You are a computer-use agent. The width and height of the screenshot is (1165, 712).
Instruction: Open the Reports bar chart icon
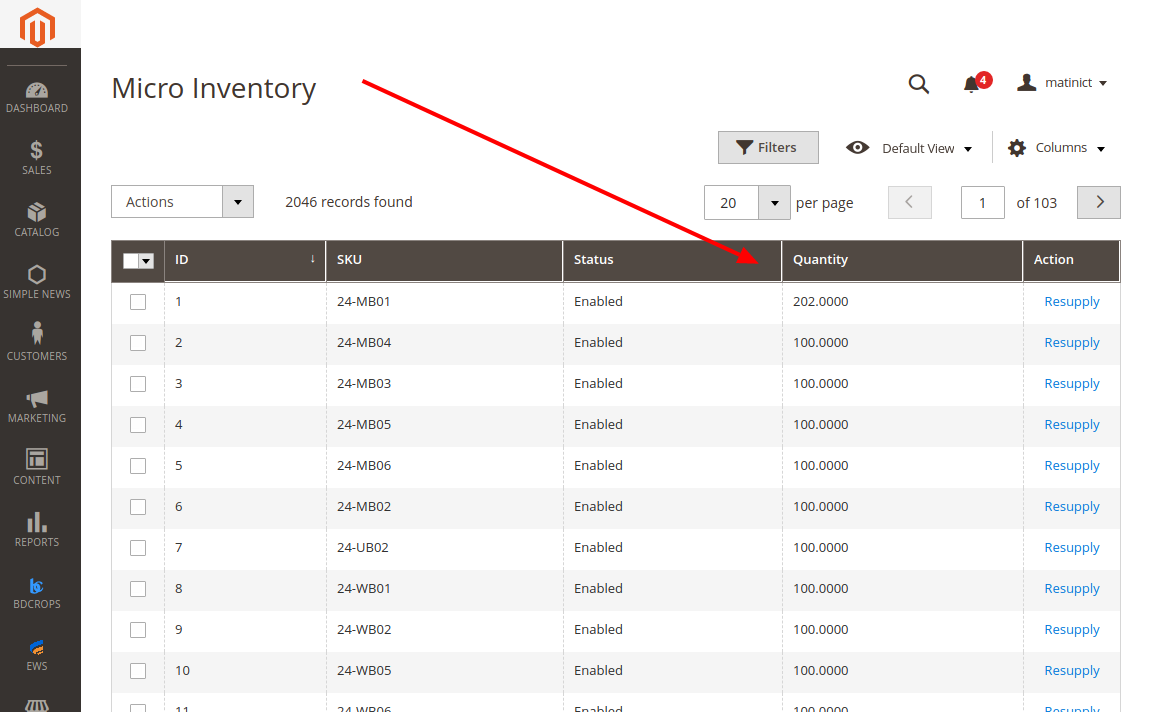(37, 522)
